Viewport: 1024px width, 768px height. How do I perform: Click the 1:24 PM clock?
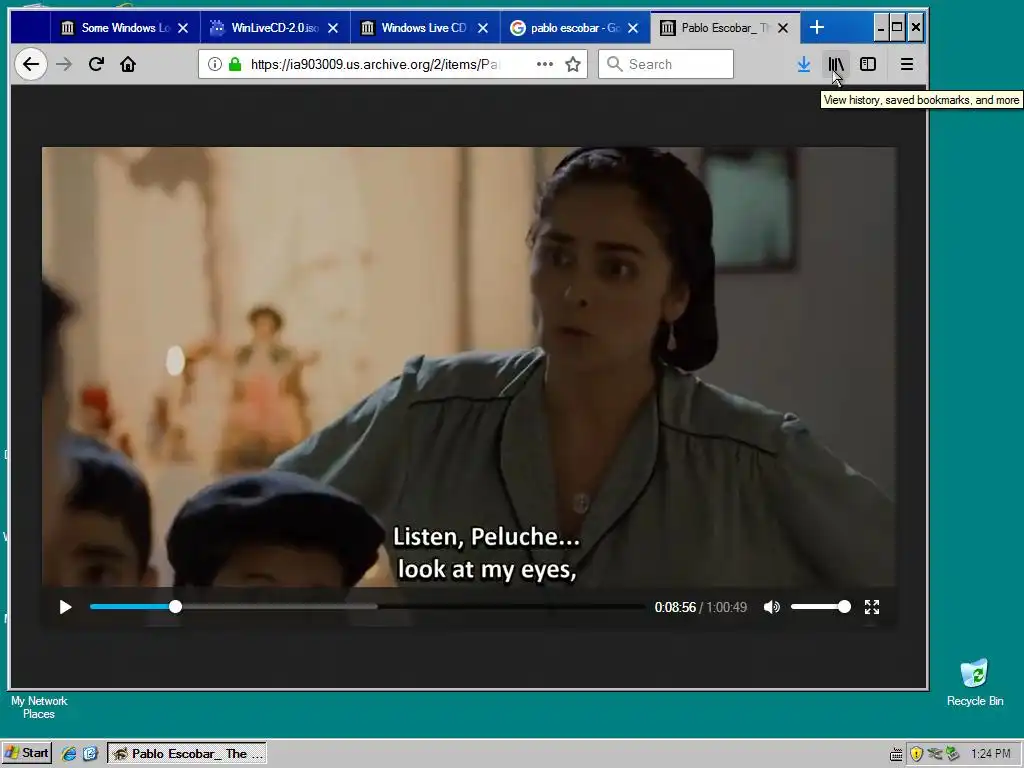click(991, 754)
